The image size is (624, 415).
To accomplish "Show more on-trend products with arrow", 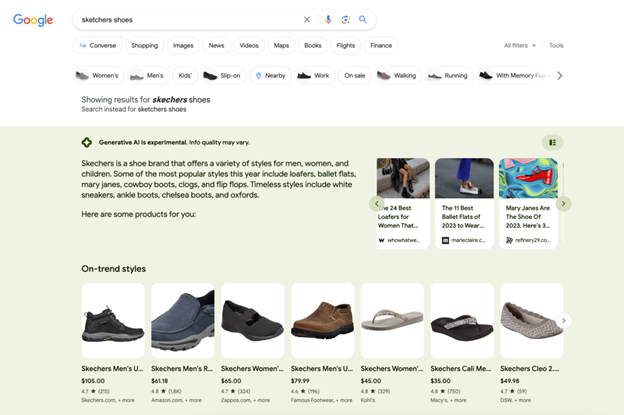I will 563,320.
